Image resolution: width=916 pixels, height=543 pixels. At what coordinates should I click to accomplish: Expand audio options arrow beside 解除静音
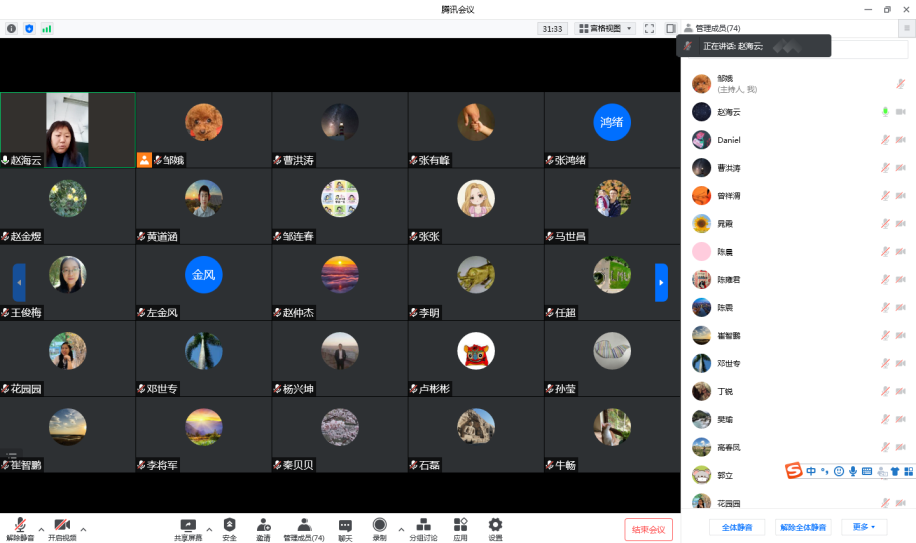41,528
